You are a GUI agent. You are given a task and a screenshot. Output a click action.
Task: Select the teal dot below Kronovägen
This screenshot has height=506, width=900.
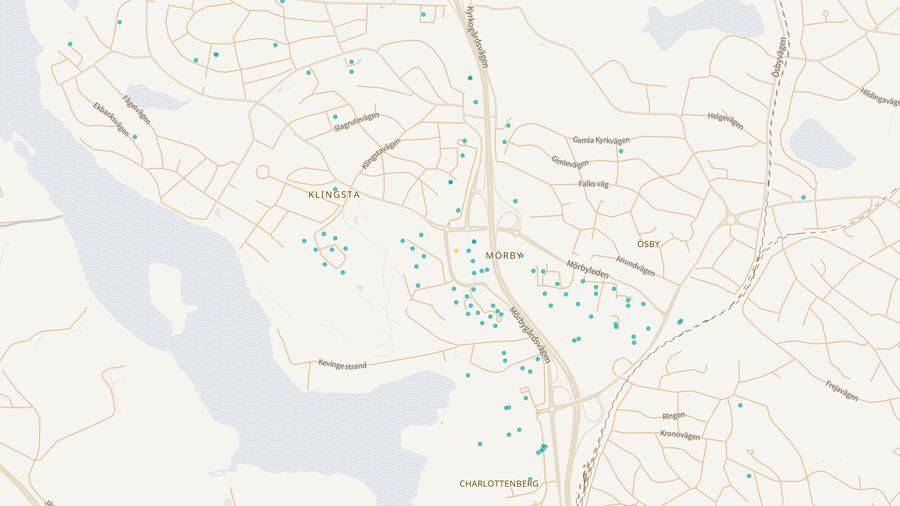tap(749, 475)
